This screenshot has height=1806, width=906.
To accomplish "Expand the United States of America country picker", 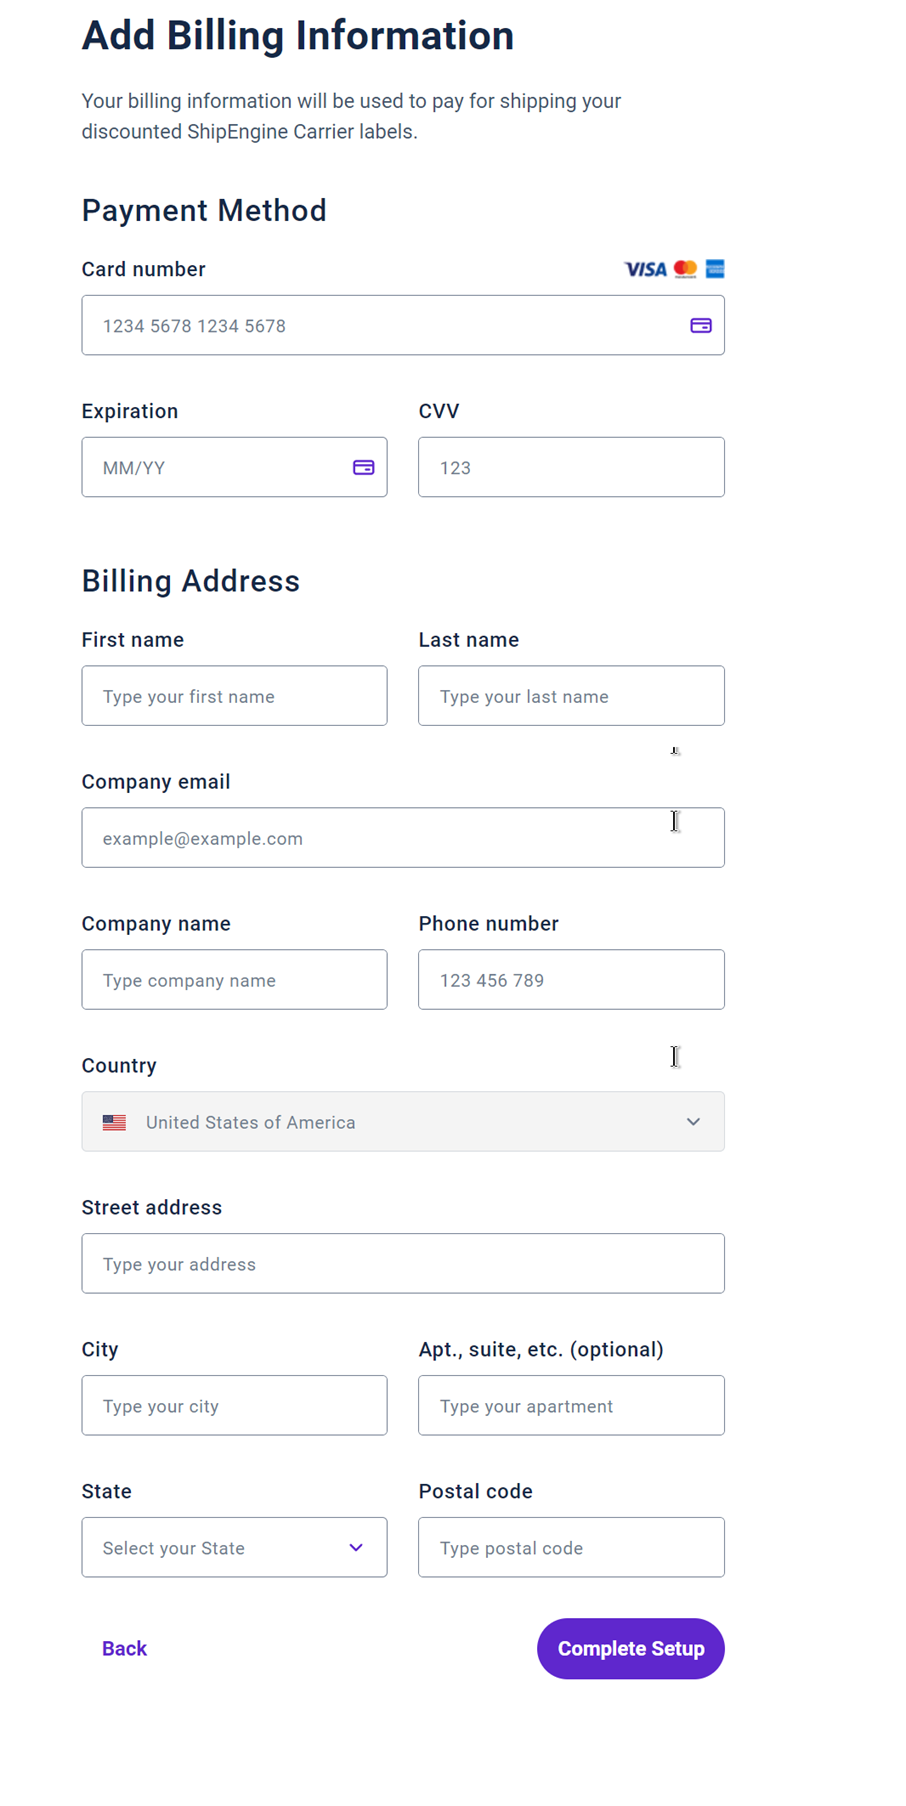I will [403, 1122].
